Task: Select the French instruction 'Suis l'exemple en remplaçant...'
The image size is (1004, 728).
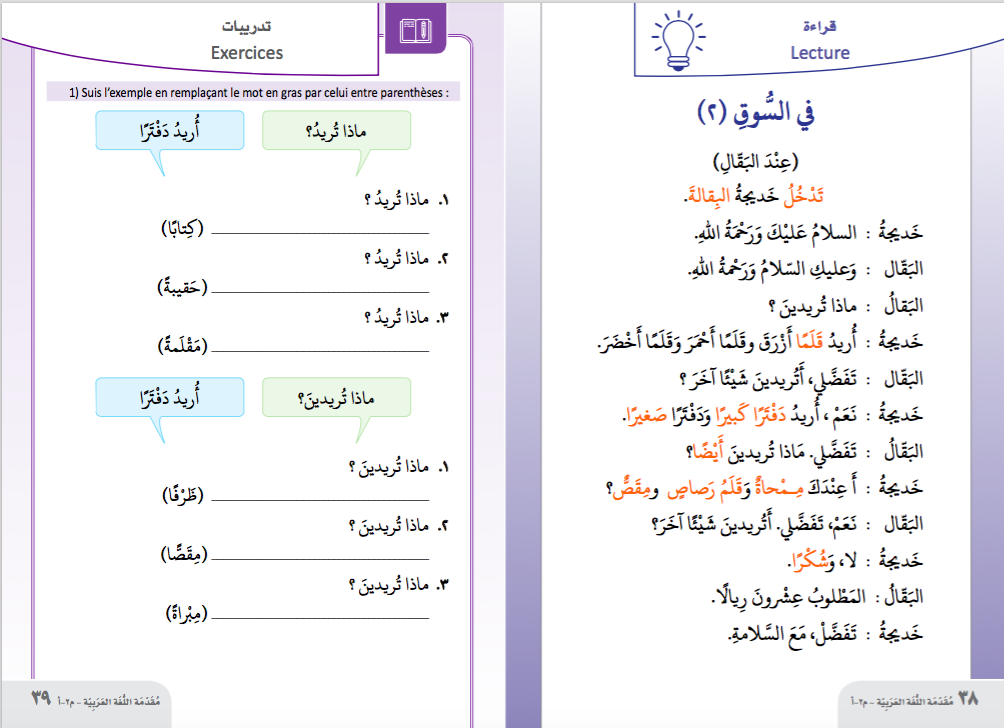Action: point(259,92)
